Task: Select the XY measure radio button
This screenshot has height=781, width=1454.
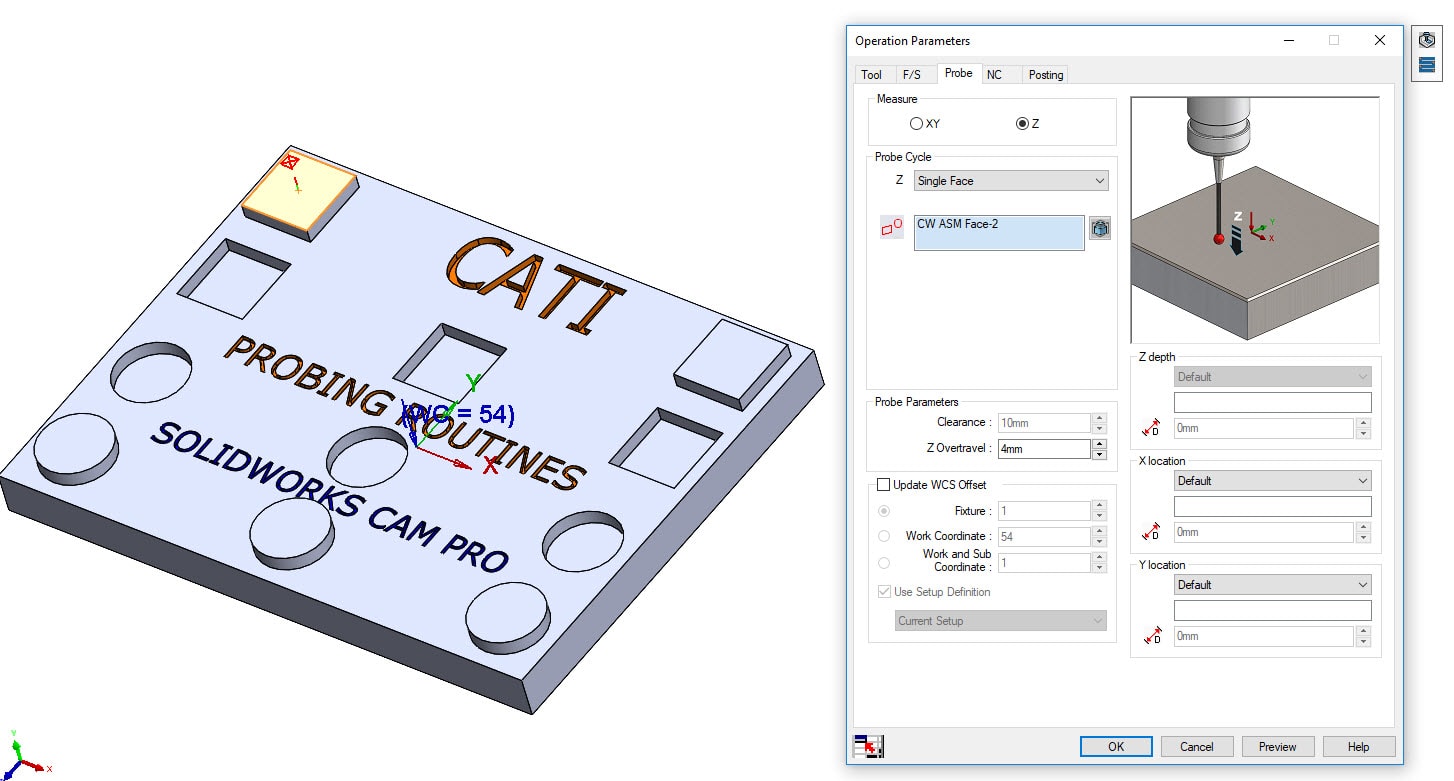Action: tap(916, 124)
